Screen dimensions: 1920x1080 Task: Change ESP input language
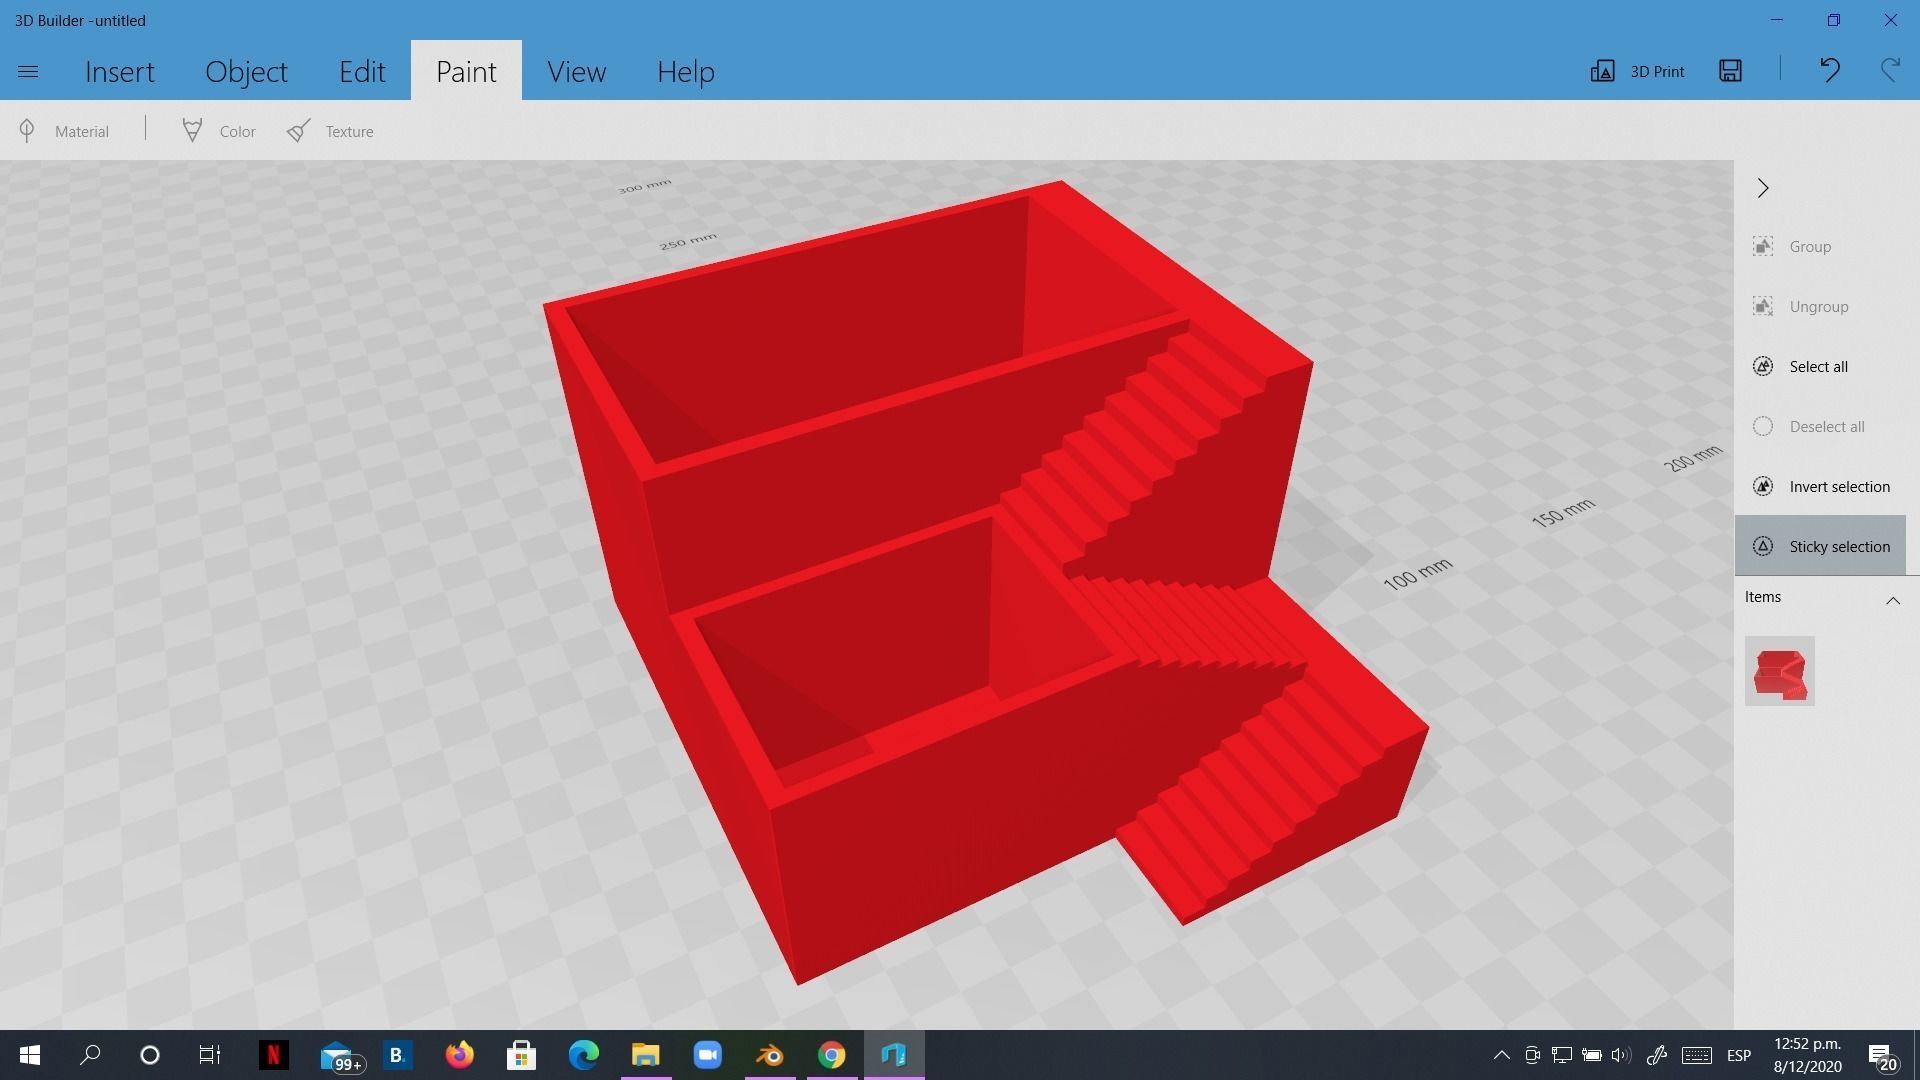coord(1739,1055)
